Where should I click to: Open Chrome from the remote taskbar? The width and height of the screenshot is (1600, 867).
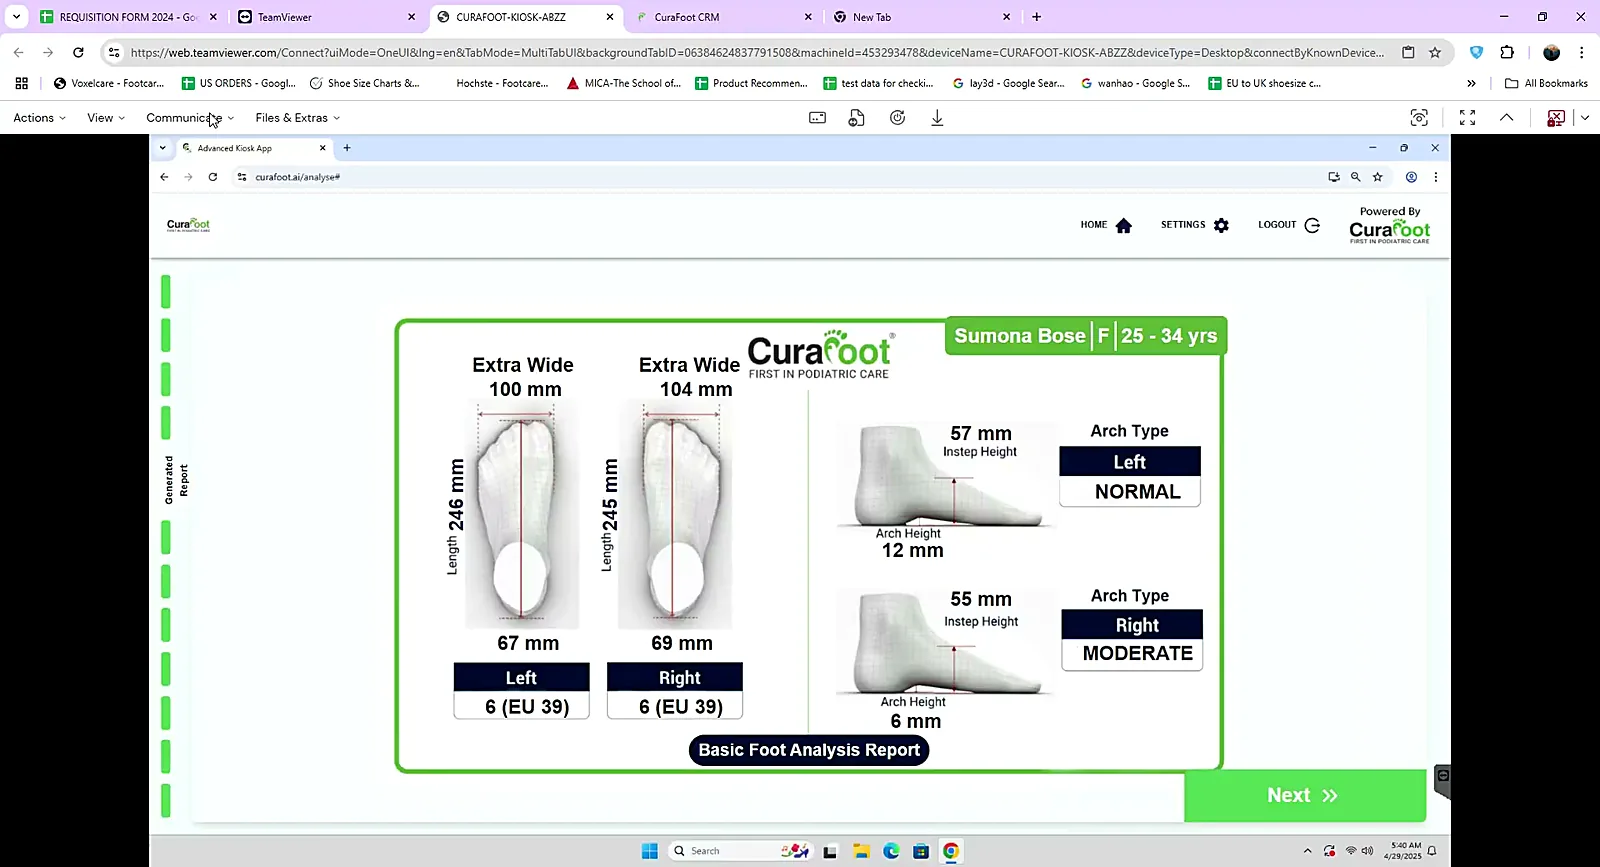pyautogui.click(x=951, y=851)
